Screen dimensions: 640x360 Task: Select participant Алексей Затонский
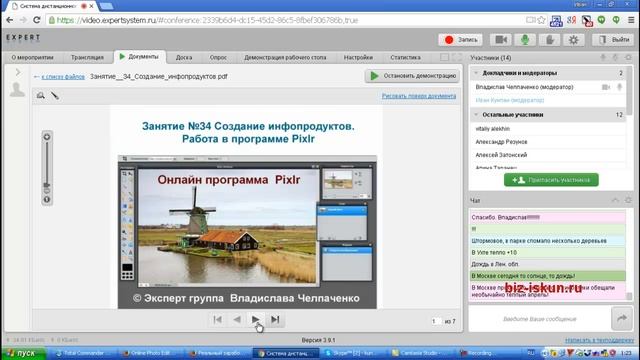pos(501,155)
